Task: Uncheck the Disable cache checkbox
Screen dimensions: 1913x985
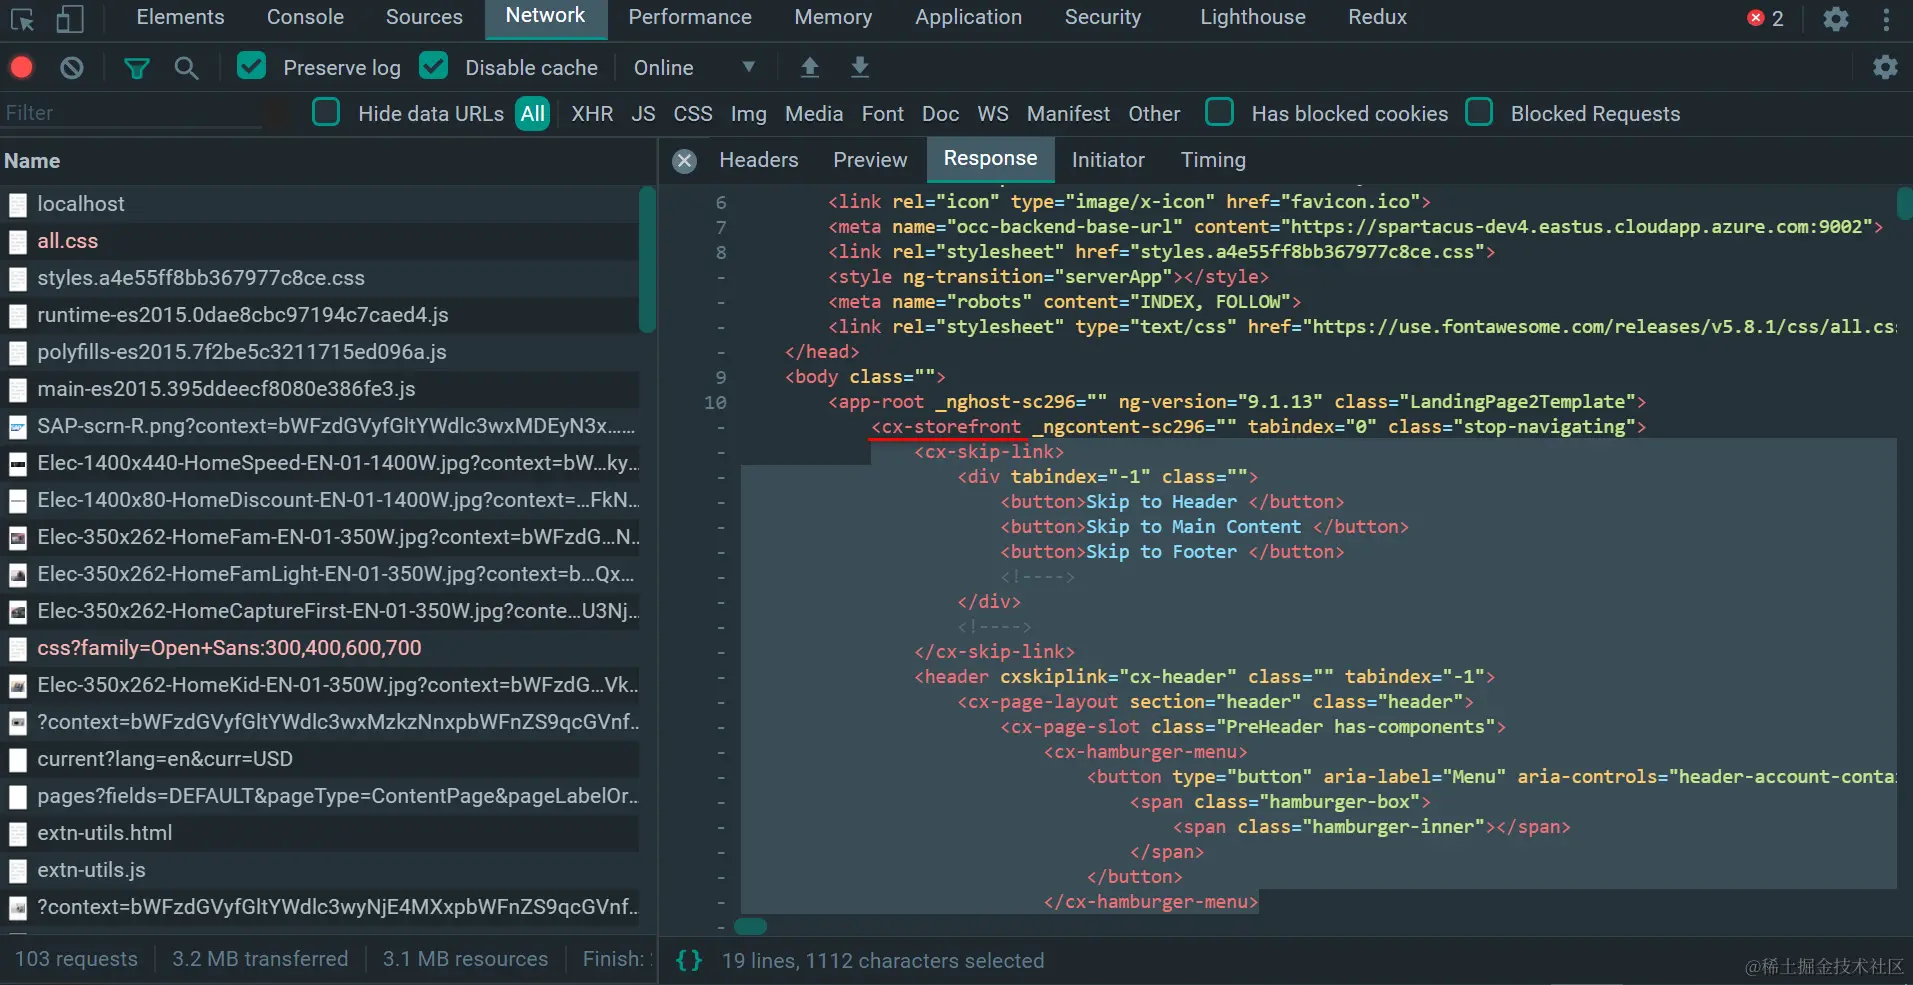Action: (x=433, y=66)
